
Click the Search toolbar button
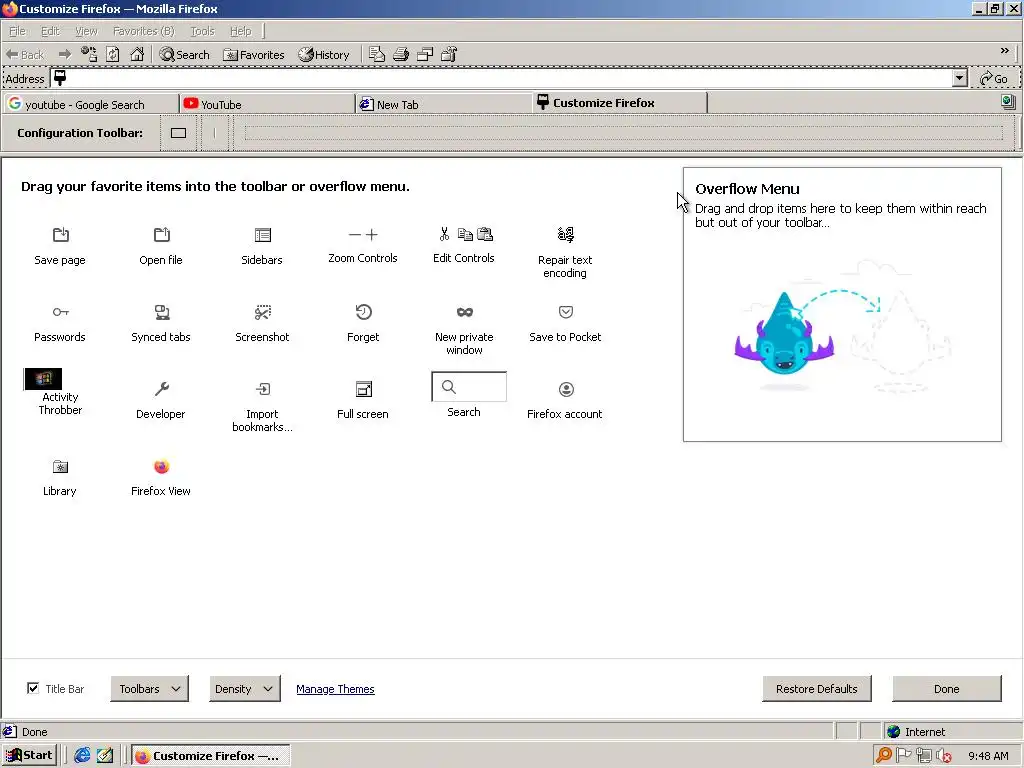click(x=185, y=54)
